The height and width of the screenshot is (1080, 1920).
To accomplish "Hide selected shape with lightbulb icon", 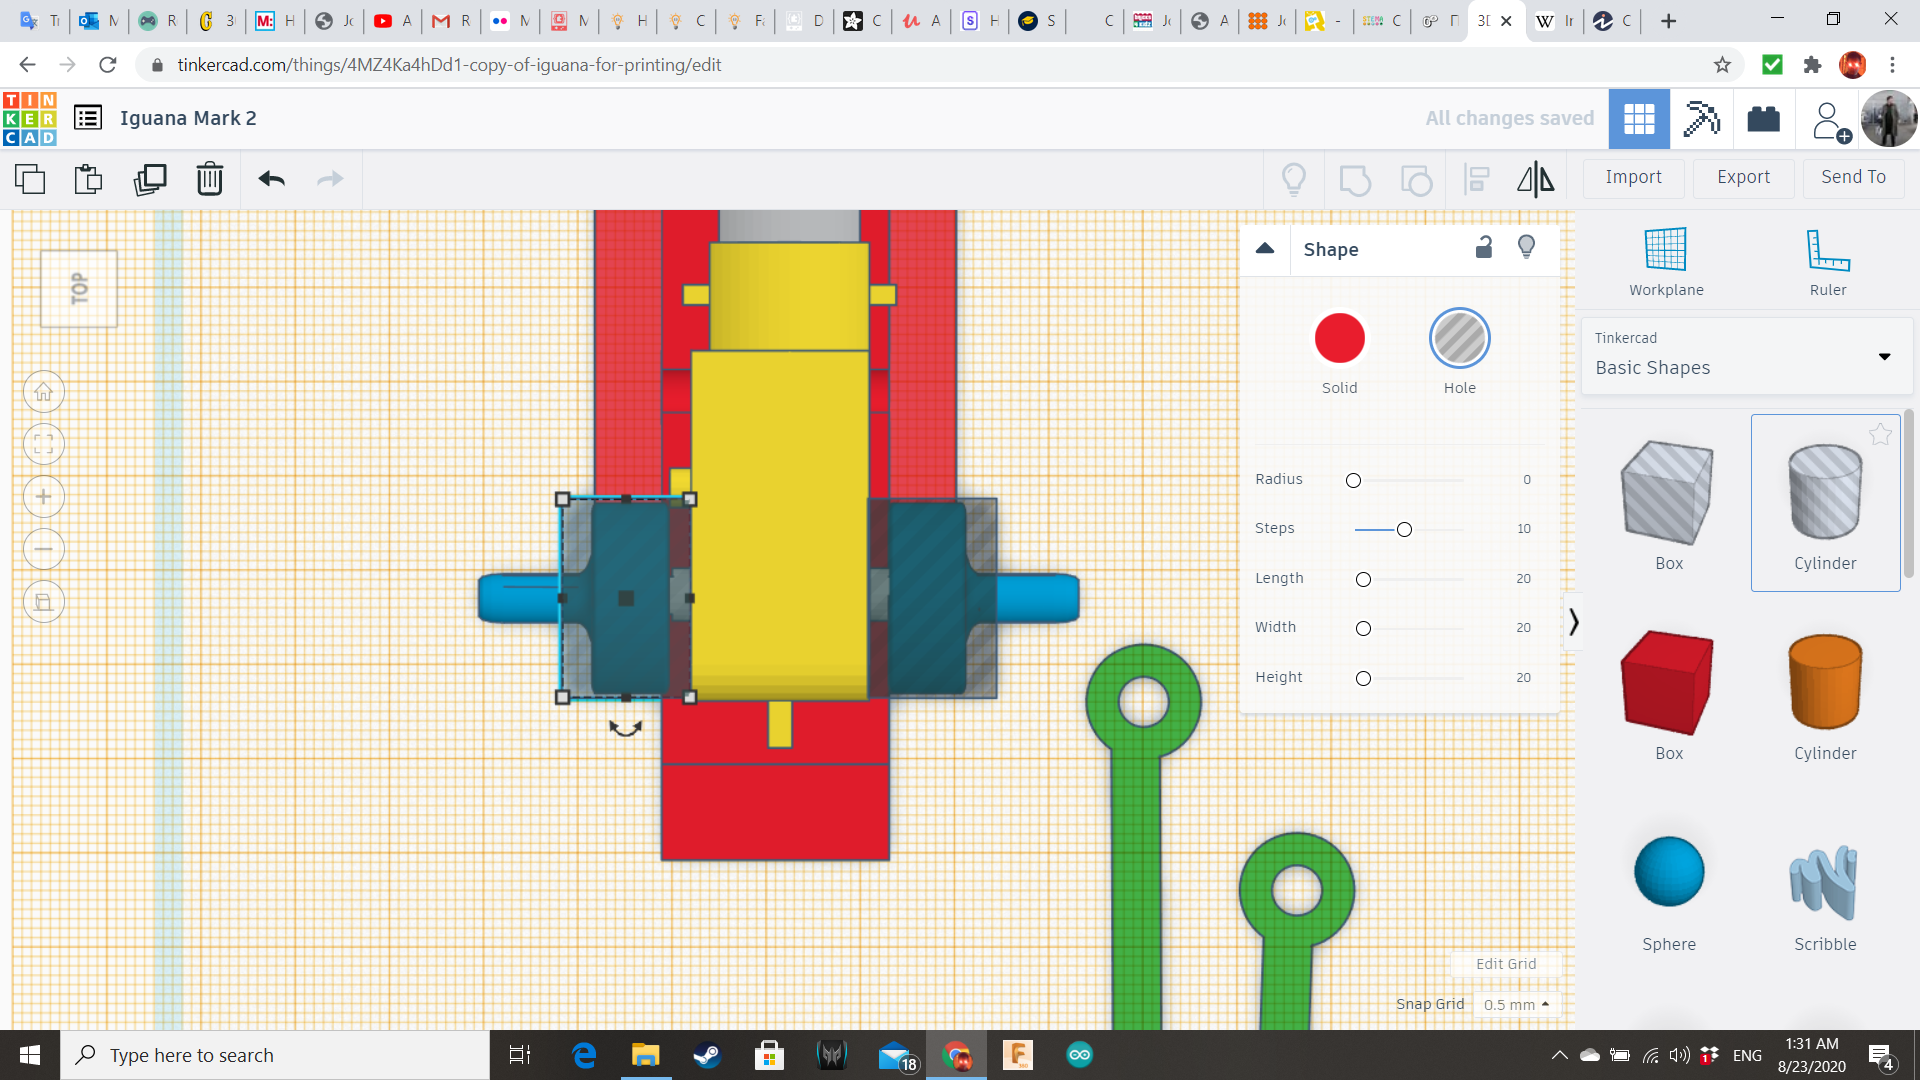I will [x=1526, y=248].
